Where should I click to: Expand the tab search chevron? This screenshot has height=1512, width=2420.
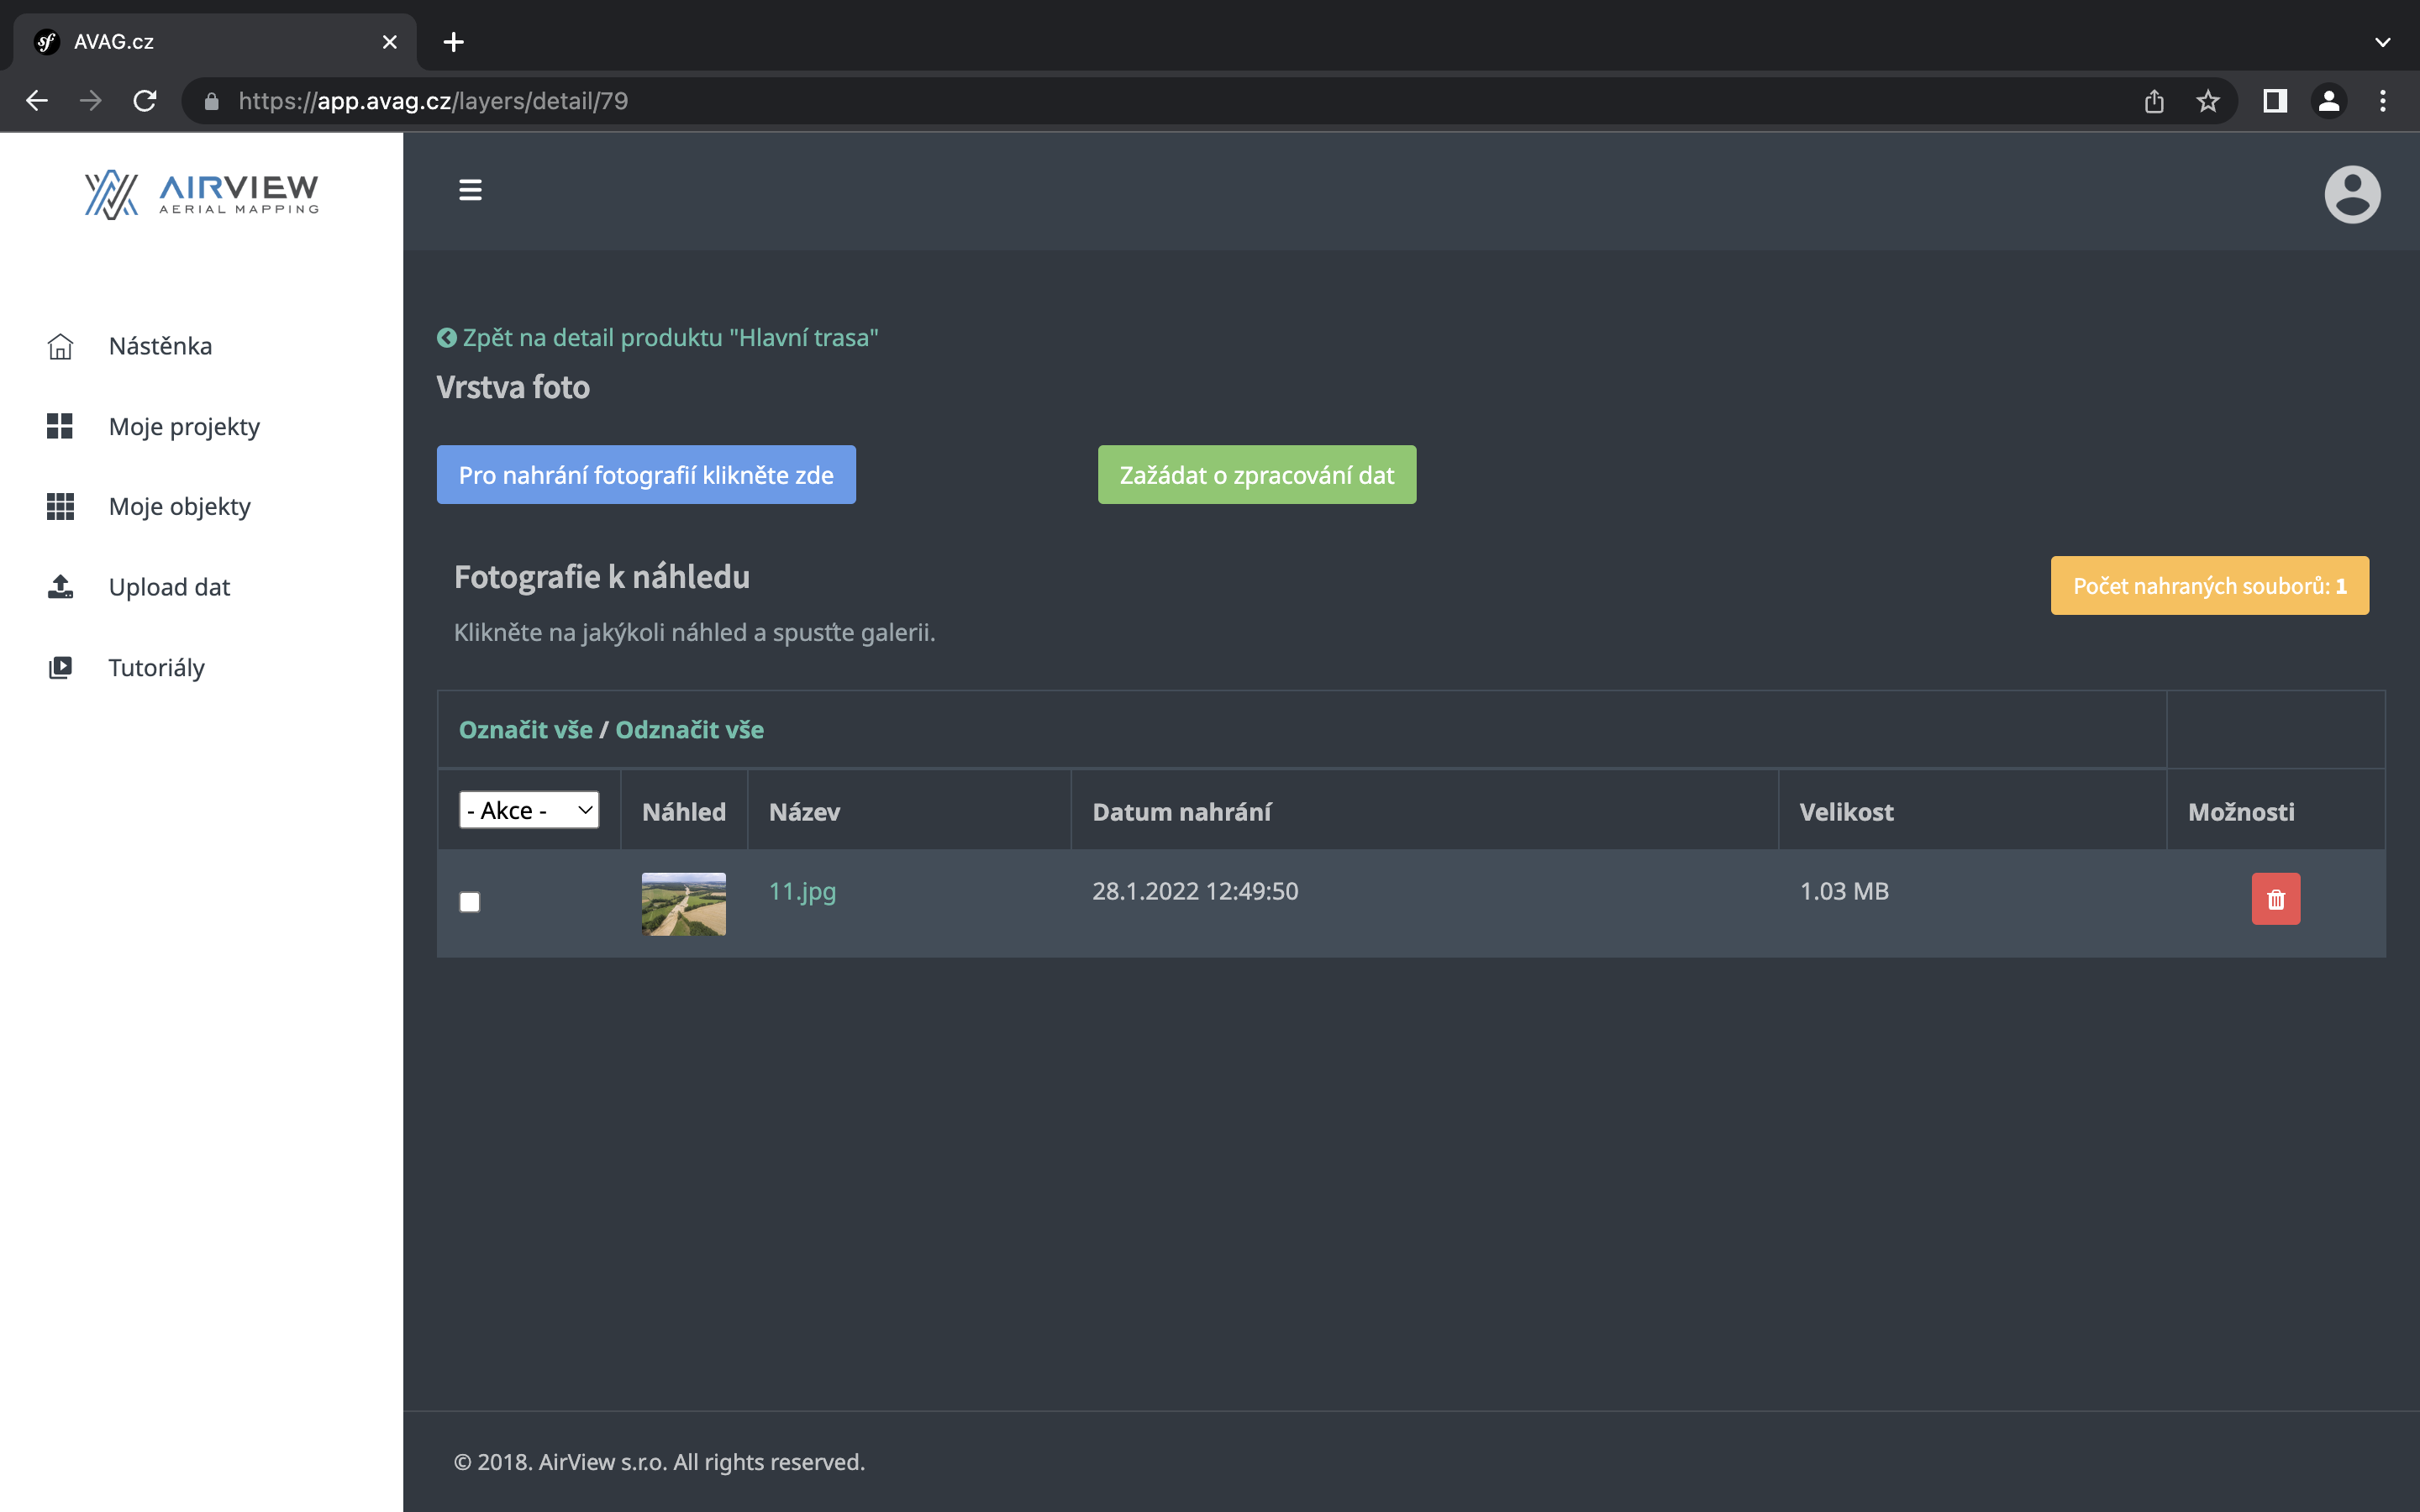[x=2382, y=42]
